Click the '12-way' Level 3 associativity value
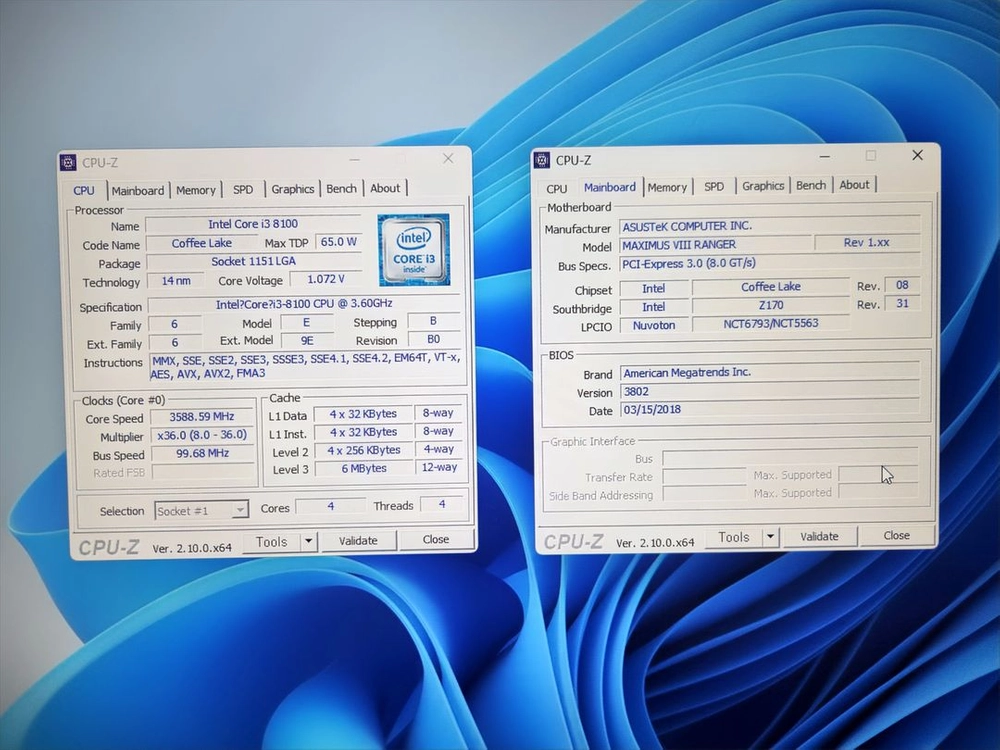Image resolution: width=1000 pixels, height=750 pixels. [439, 467]
